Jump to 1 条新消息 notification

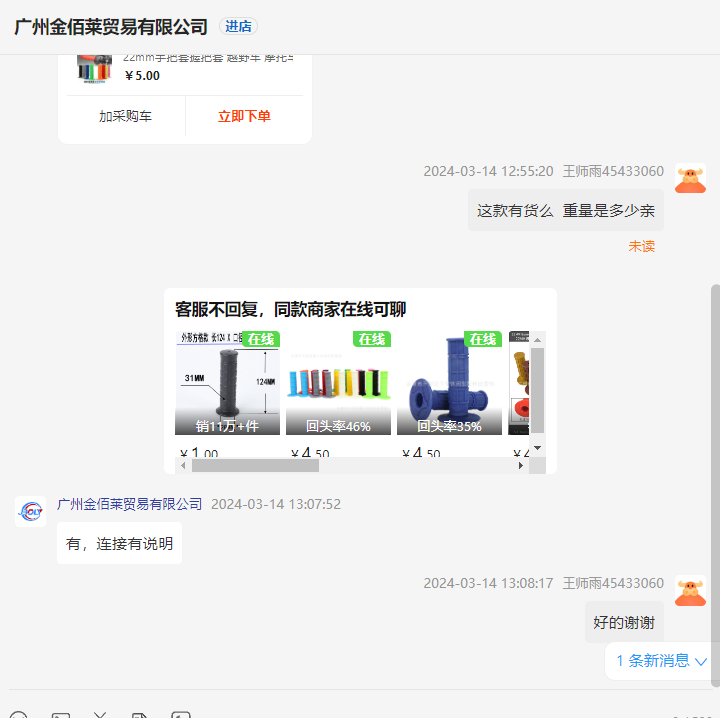point(659,661)
